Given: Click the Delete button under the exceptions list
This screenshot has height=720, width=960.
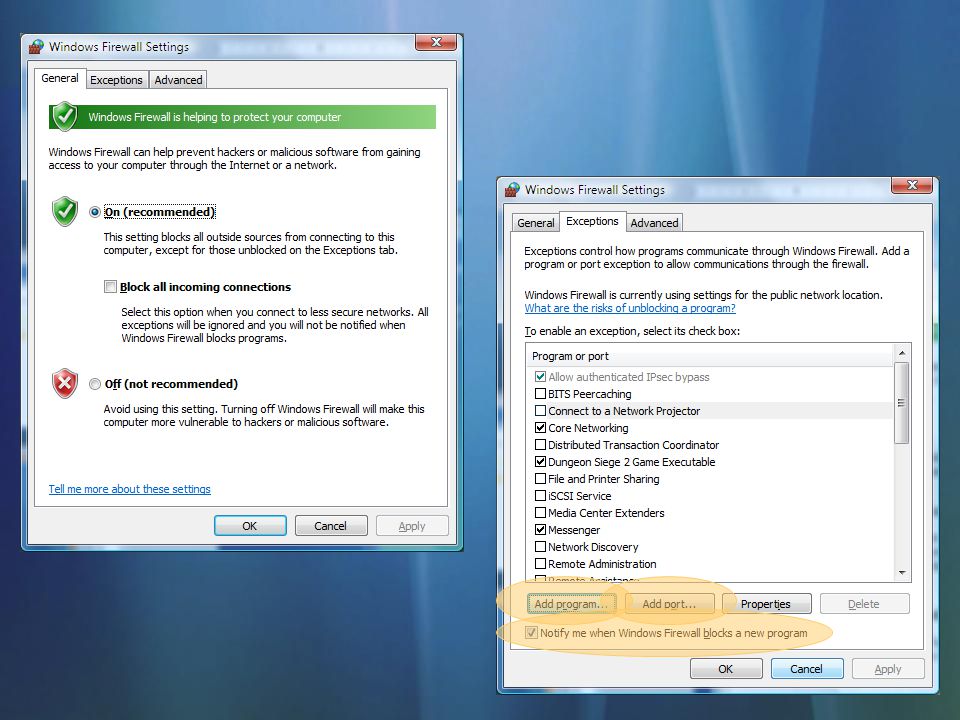Looking at the screenshot, I should click(864, 604).
